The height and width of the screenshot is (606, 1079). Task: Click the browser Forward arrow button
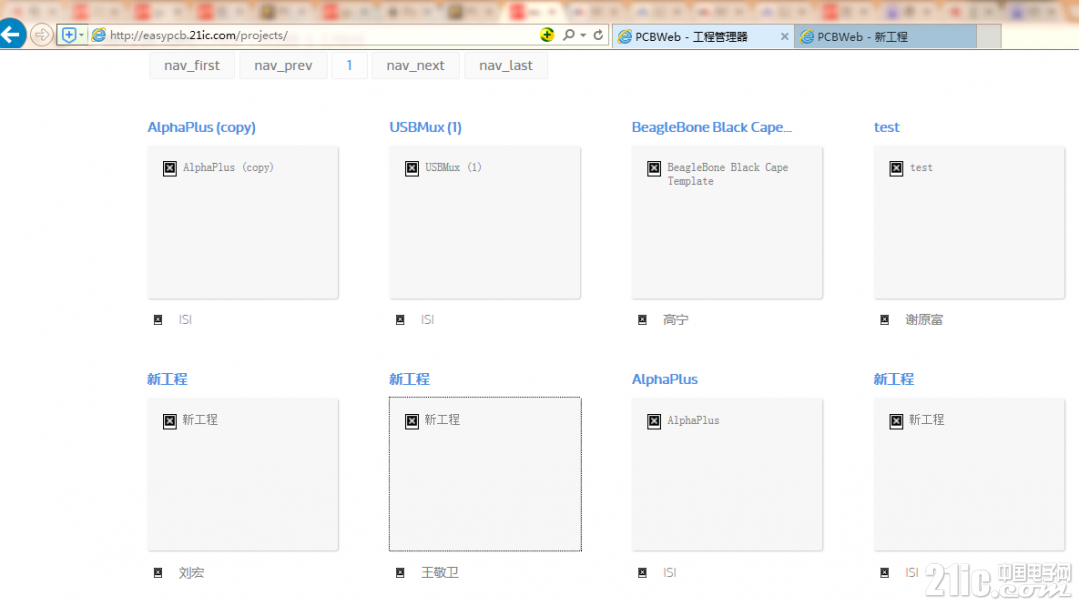coord(42,34)
